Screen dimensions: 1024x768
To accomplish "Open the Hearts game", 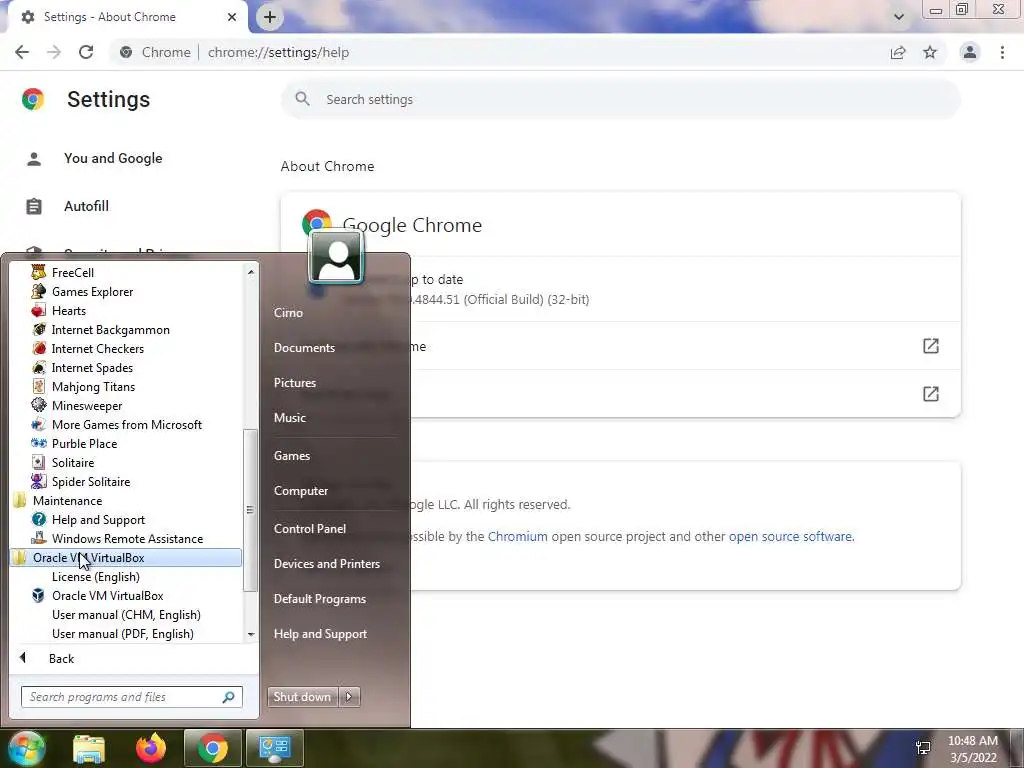I will [69, 310].
